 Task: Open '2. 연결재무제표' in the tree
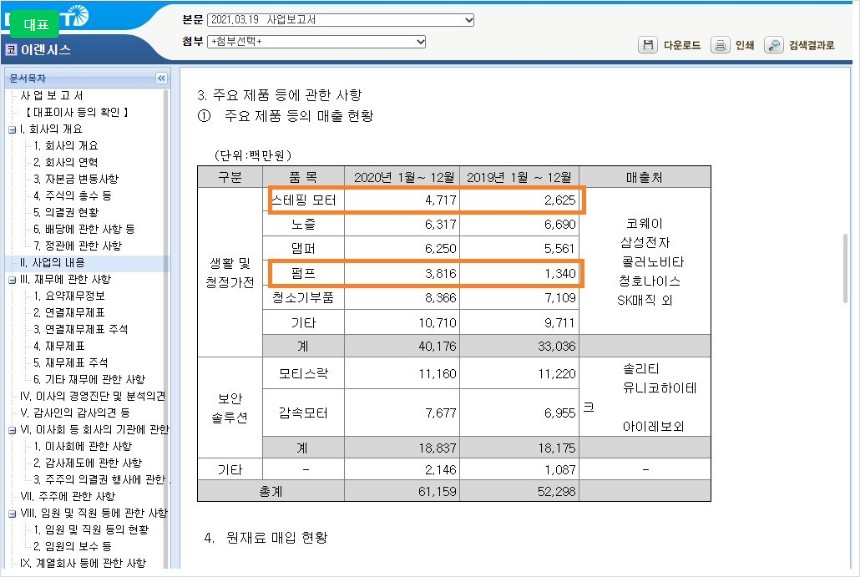[x=72, y=312]
